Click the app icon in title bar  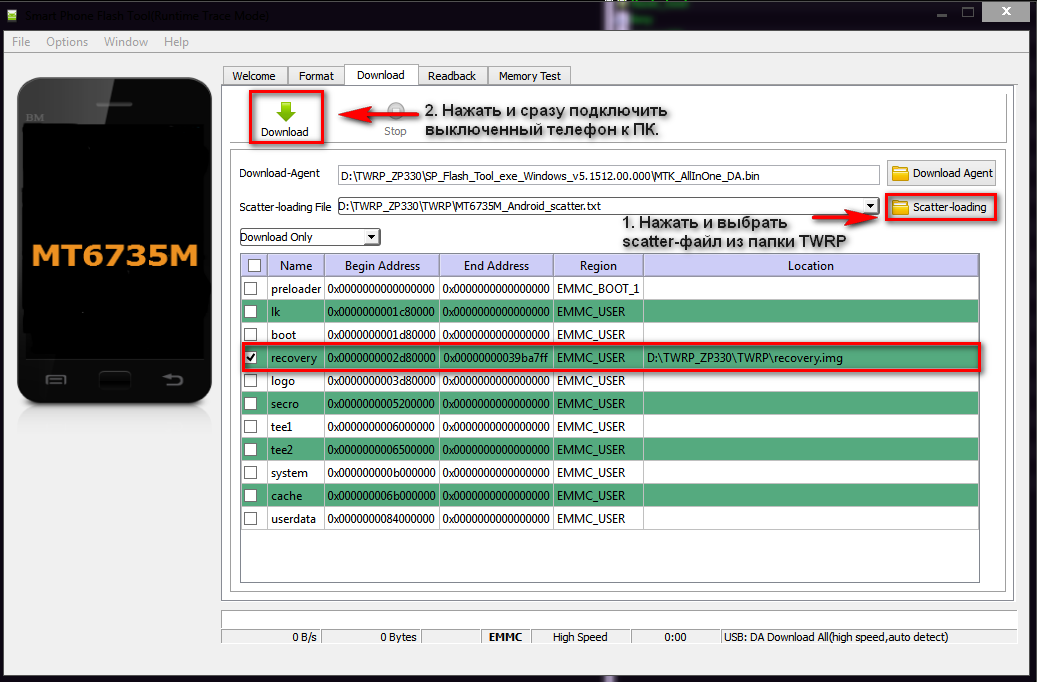click(x=12, y=16)
